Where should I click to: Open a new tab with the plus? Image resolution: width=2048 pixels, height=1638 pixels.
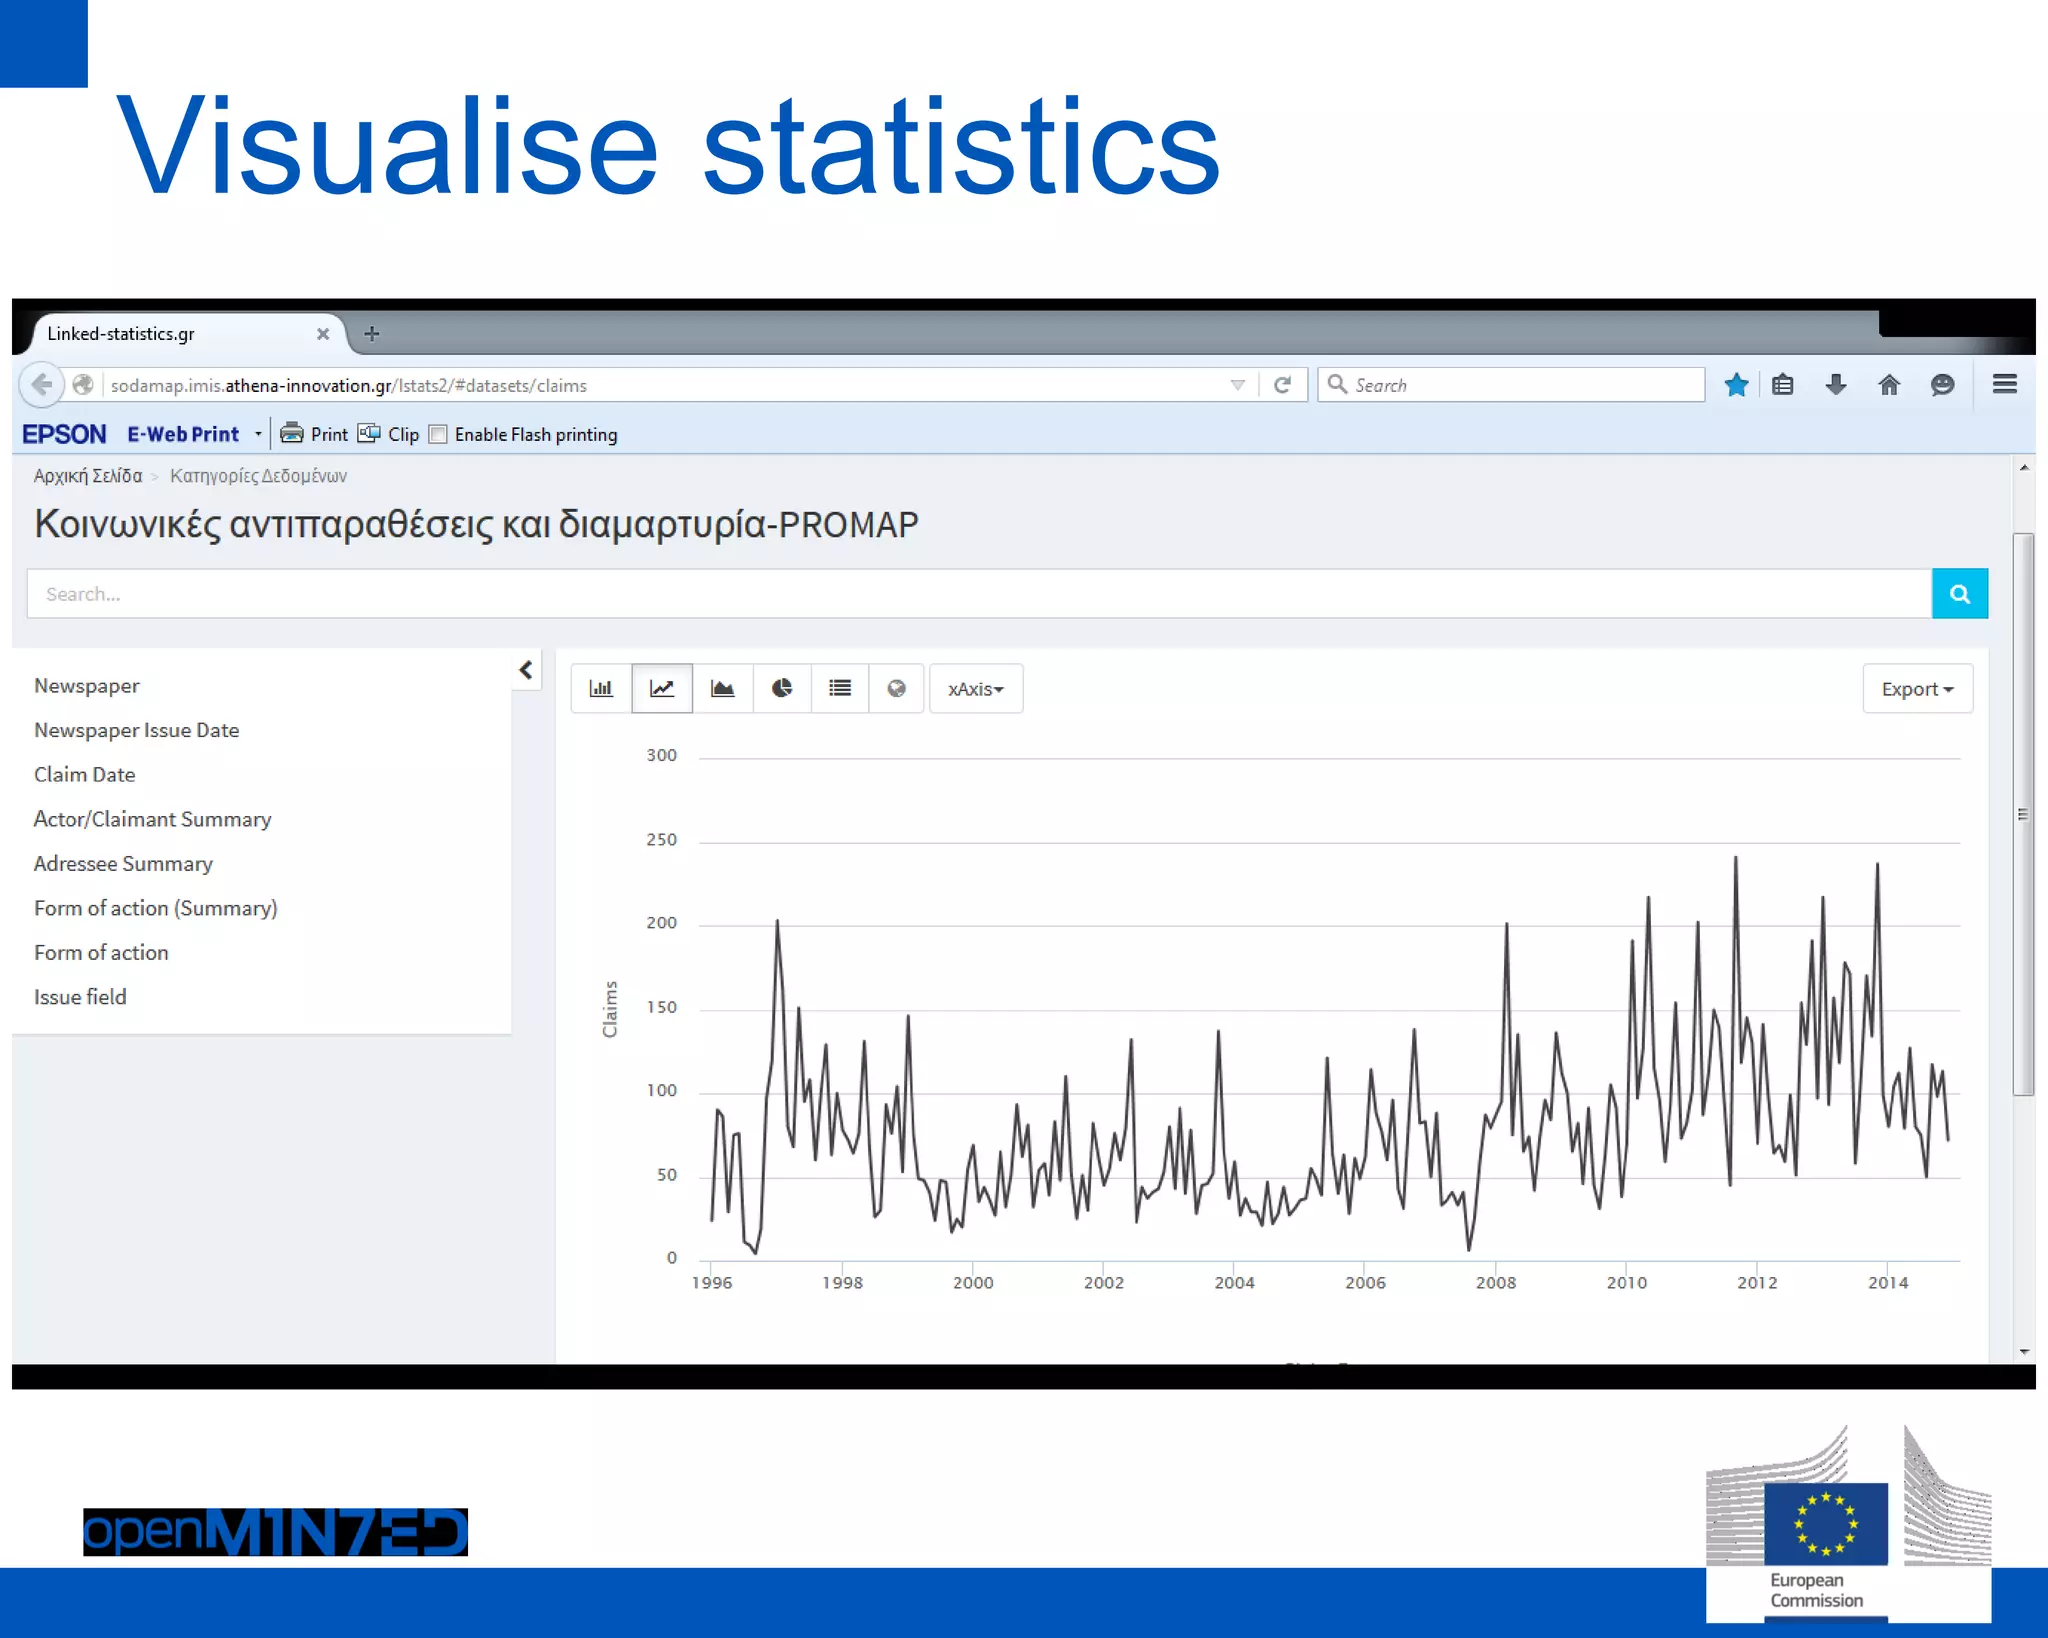click(371, 334)
